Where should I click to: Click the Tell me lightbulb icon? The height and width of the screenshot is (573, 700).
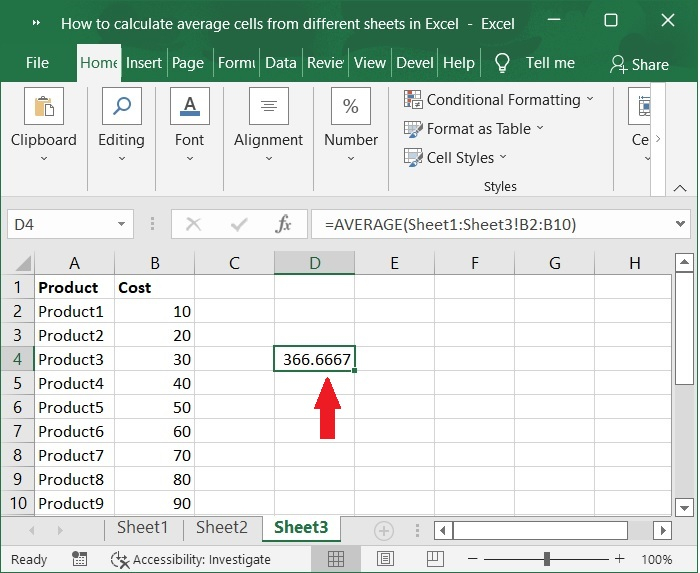pos(502,63)
